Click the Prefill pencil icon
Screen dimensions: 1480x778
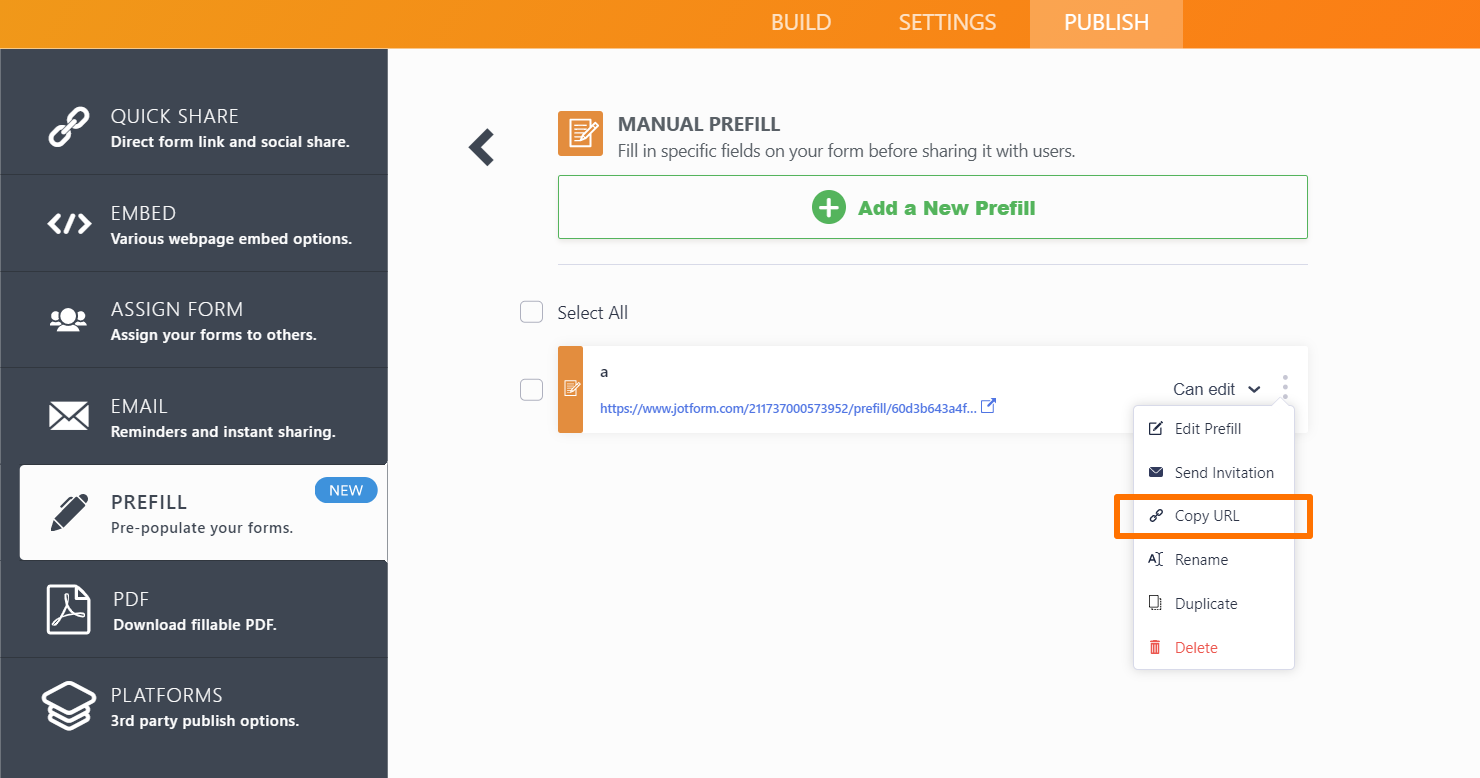(69, 512)
